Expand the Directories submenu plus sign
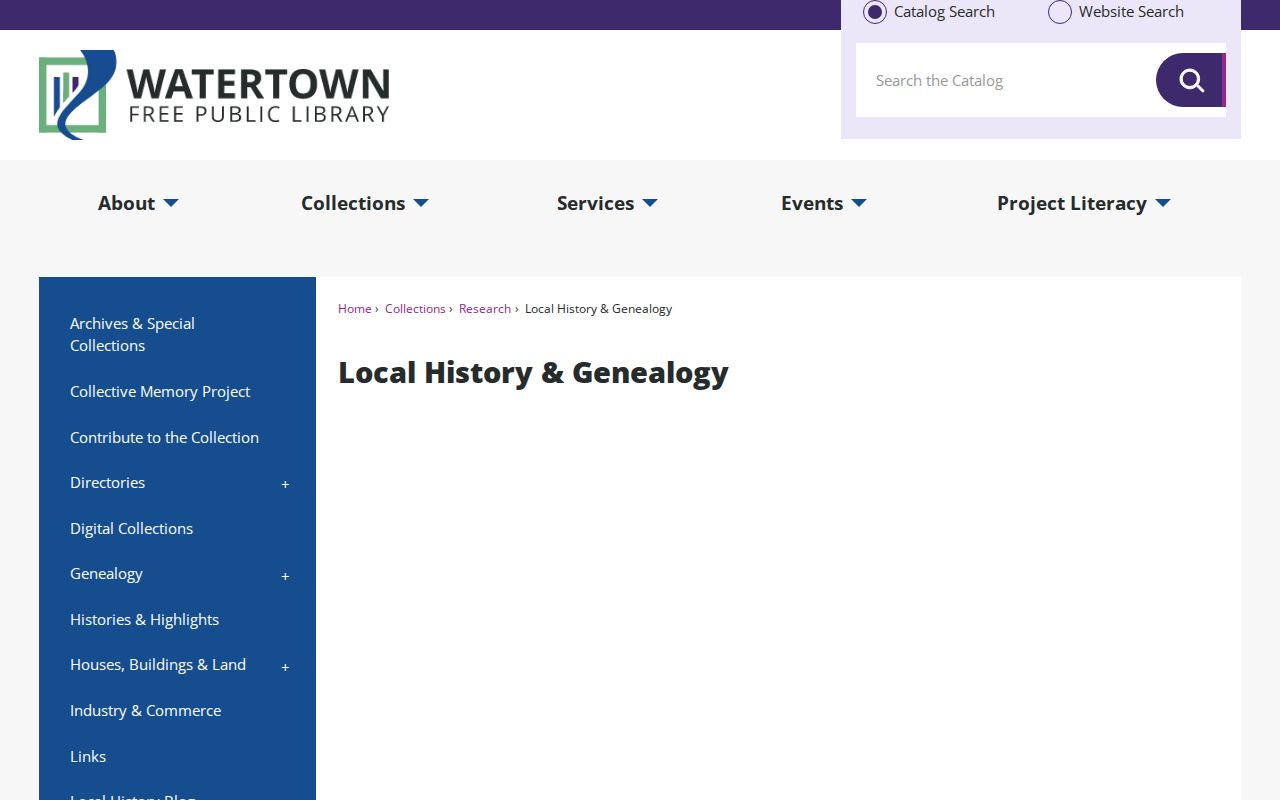Screen dimensions: 1280x800 point(285,484)
